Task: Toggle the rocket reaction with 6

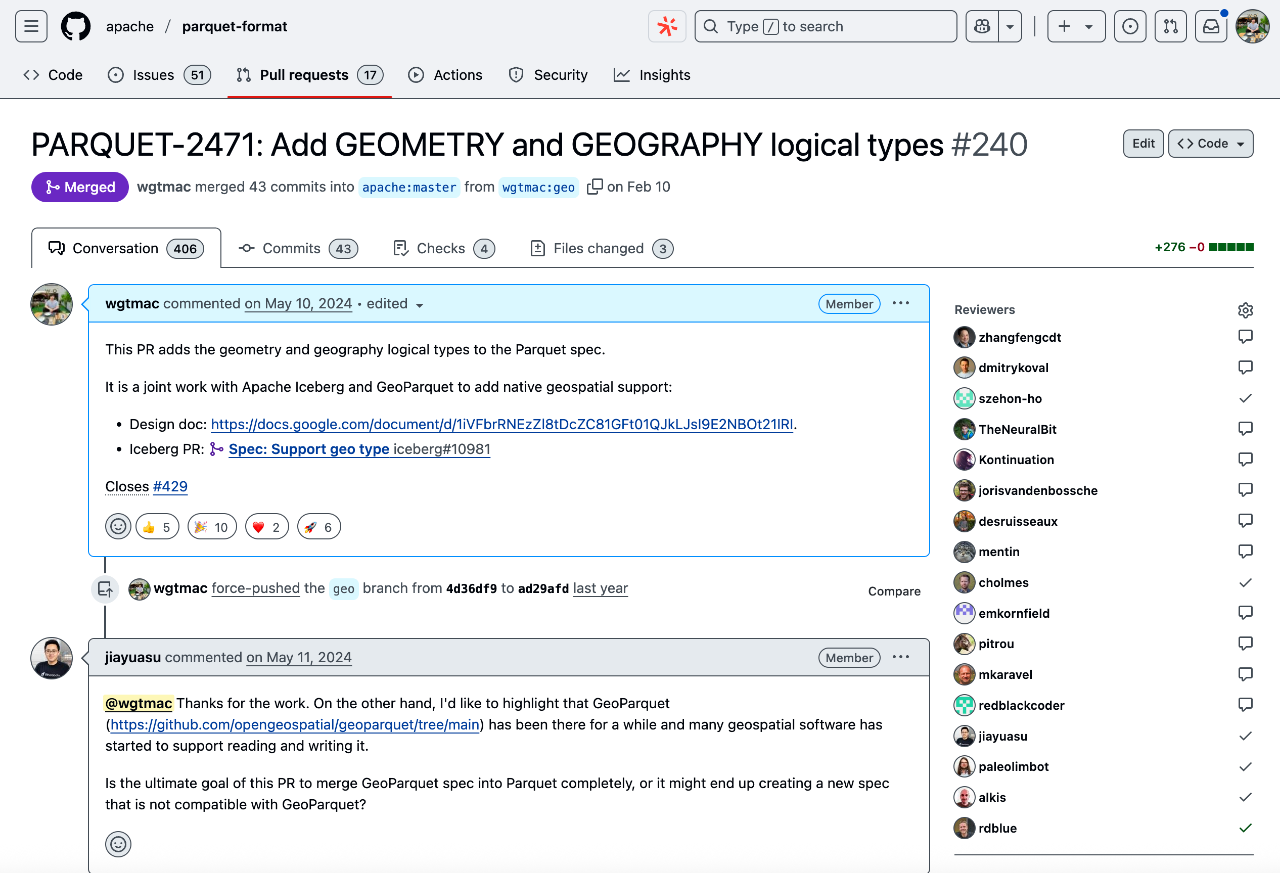Action: tap(319, 527)
